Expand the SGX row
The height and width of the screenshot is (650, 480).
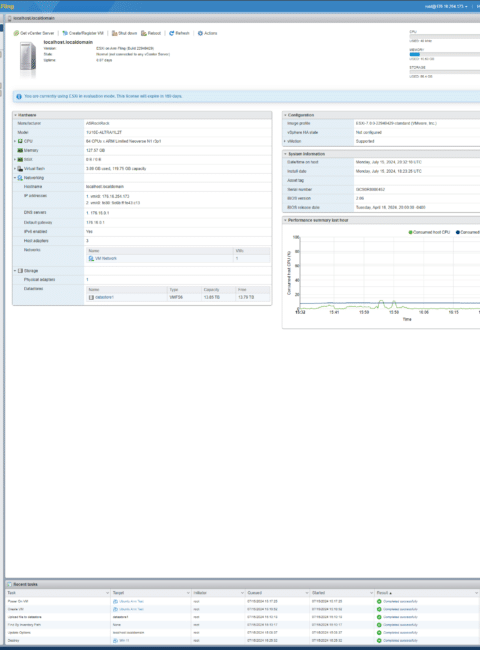tap(15, 160)
